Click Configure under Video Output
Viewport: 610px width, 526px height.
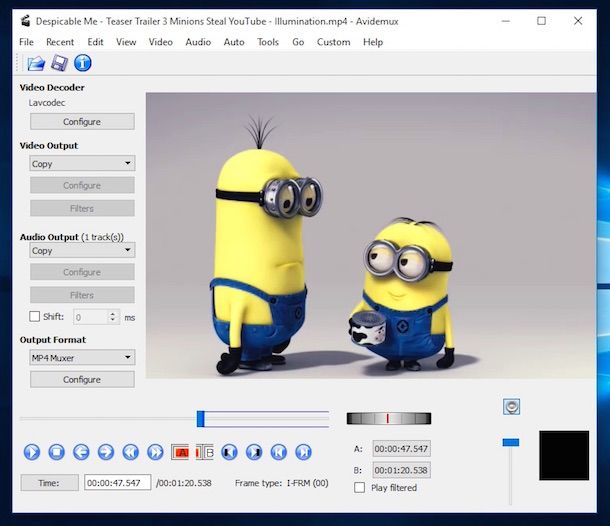pos(82,185)
